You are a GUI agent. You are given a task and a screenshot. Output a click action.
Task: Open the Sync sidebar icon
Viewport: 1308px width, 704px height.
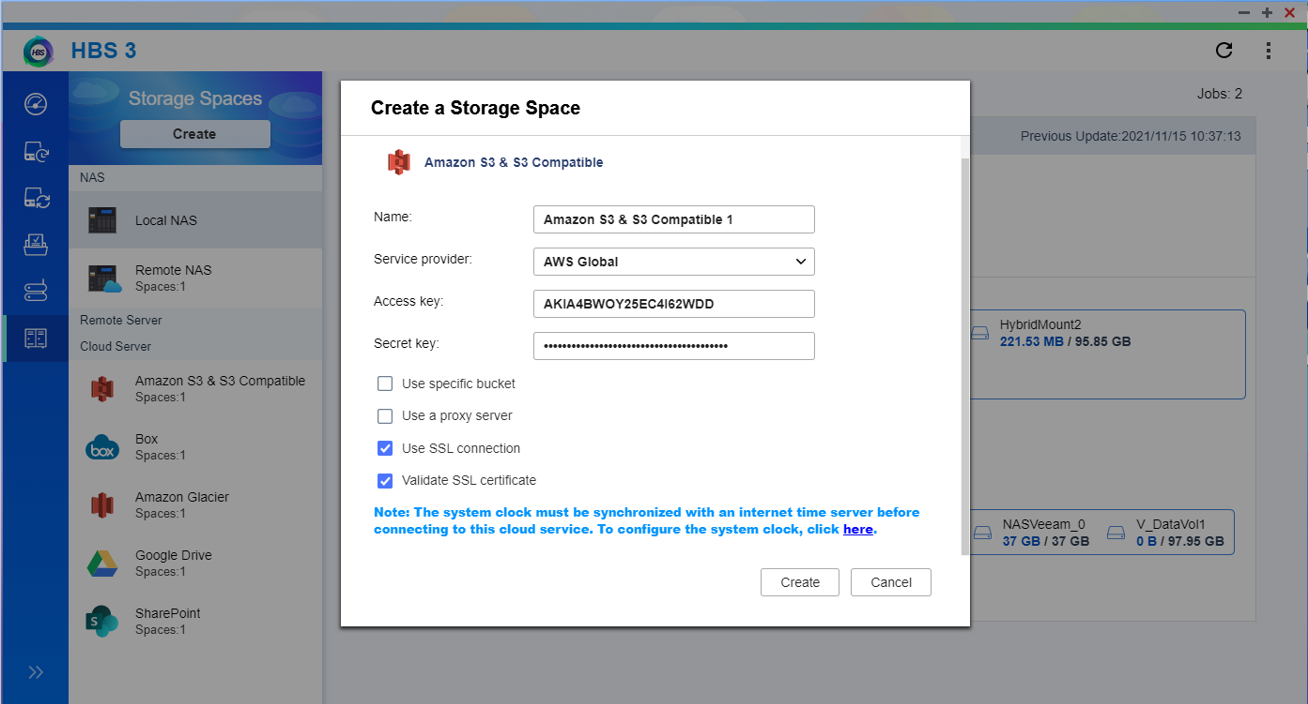[35, 198]
